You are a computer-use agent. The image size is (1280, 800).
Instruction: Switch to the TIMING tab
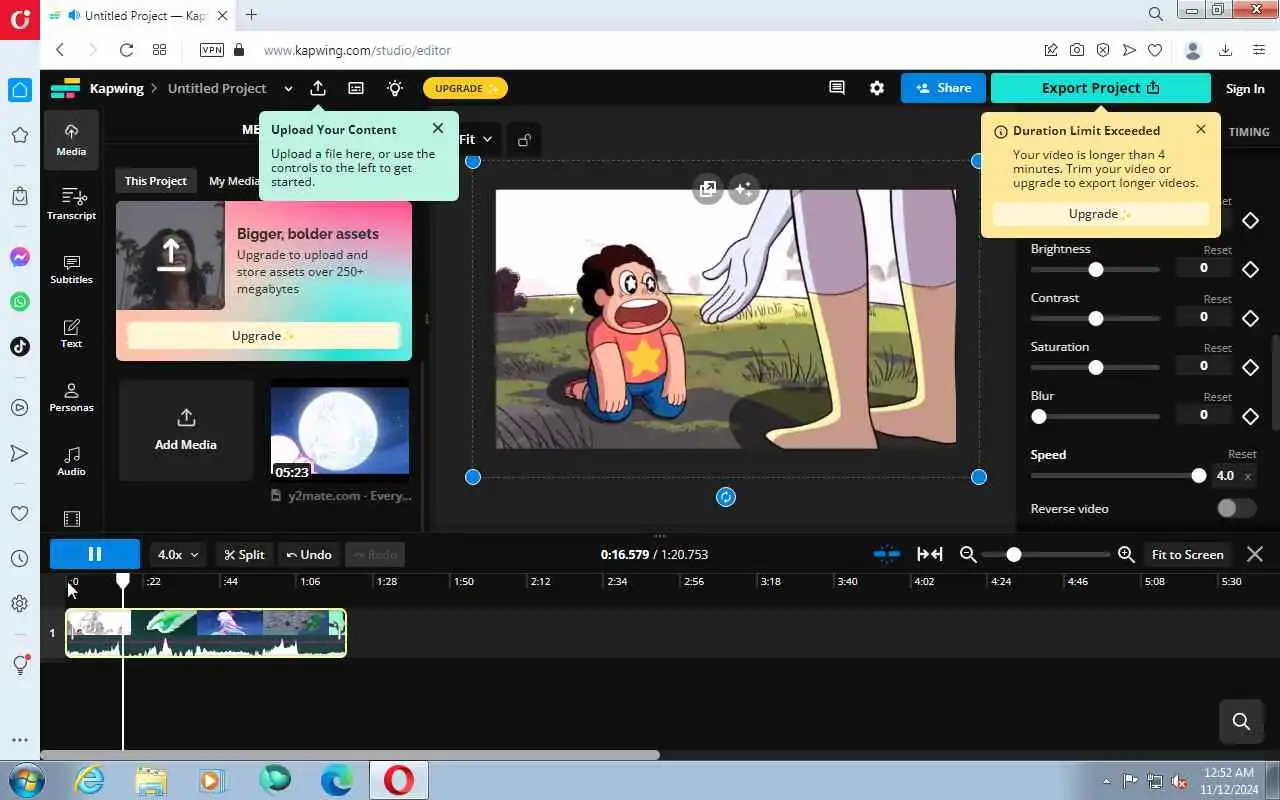(1249, 132)
